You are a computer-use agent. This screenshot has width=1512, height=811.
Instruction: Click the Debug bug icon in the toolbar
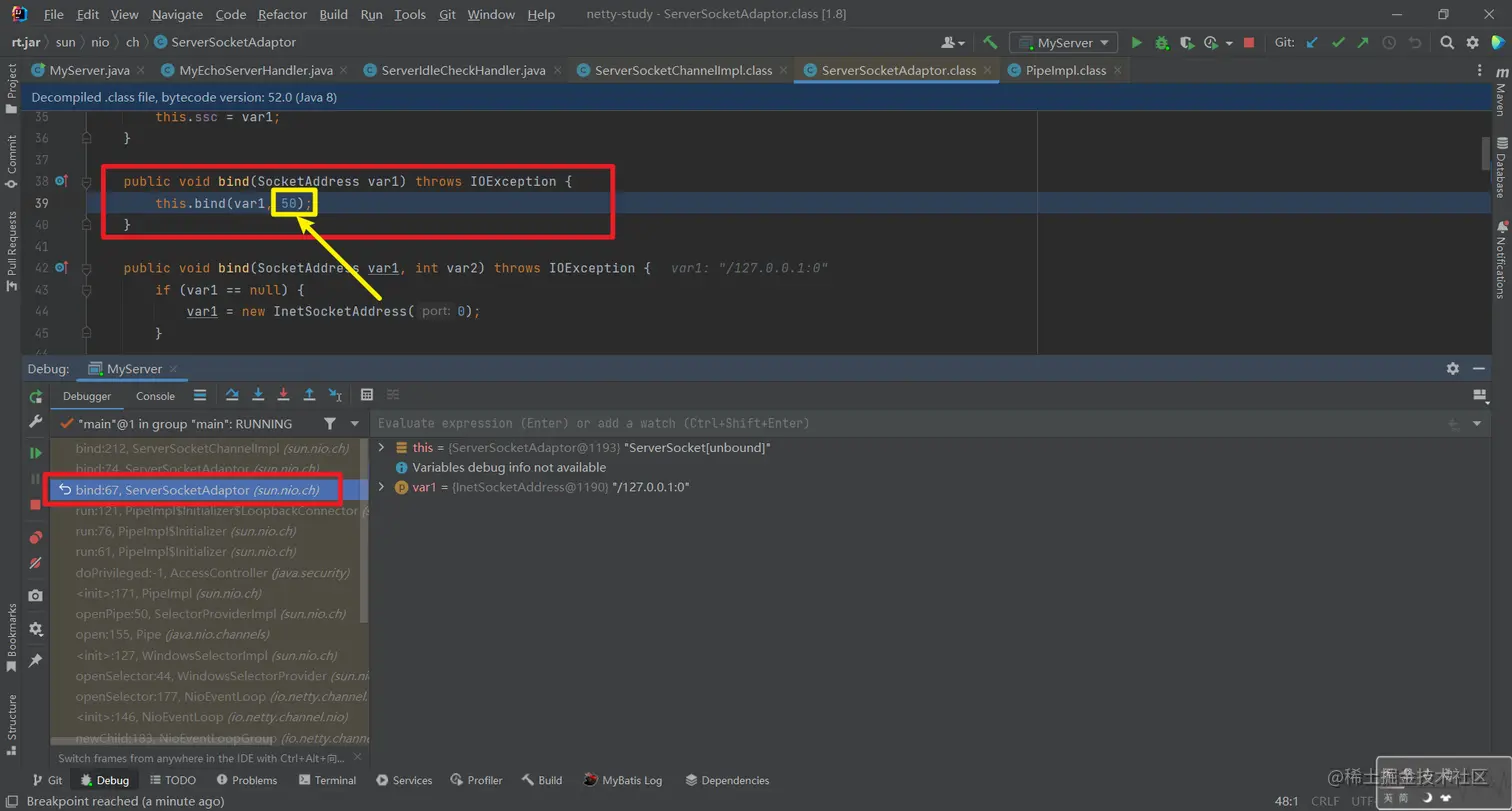click(1161, 43)
